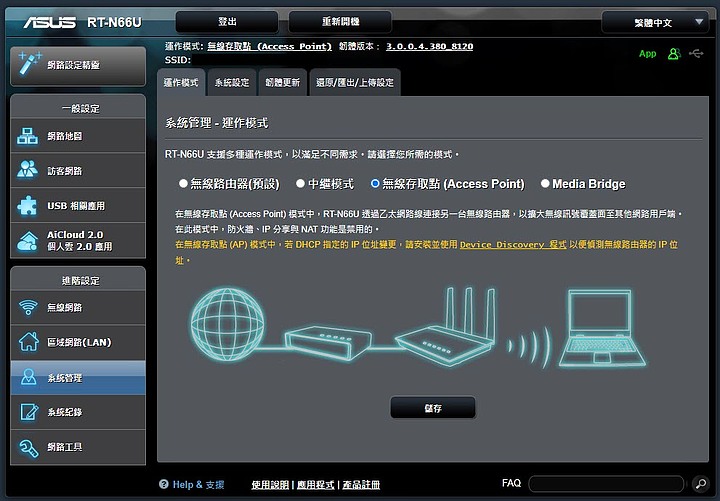This screenshot has width=720, height=501.
Task: Click the antenna router in the diagram
Action: (446, 326)
